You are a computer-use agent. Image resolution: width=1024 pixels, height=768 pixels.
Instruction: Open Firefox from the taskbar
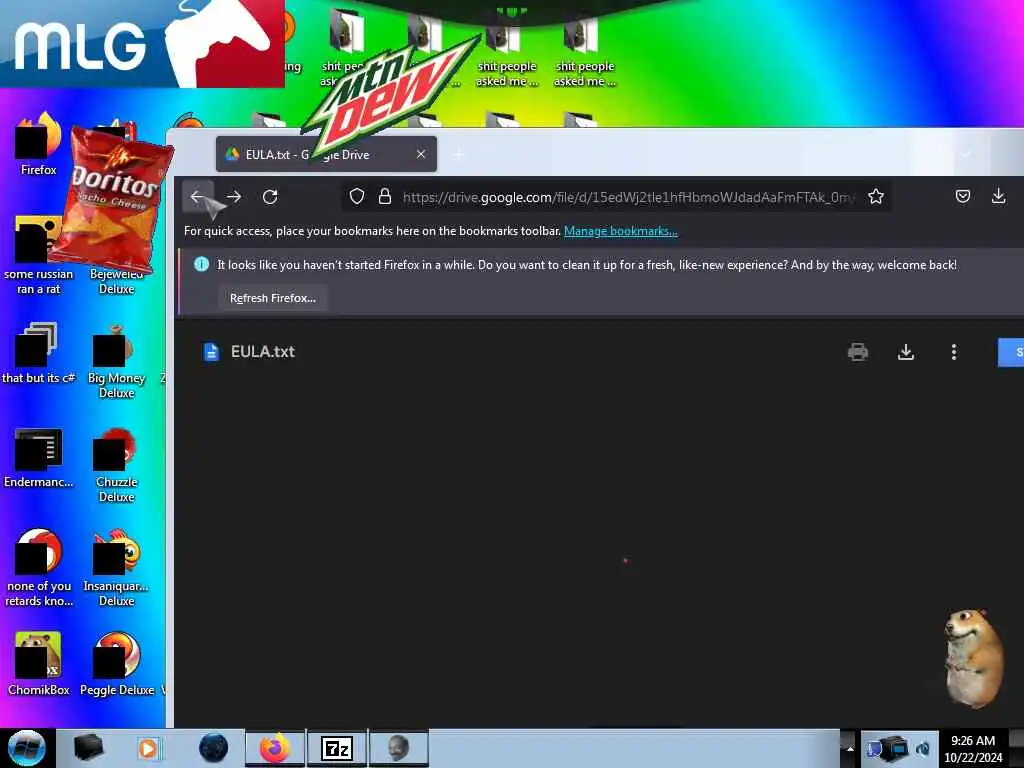coord(275,748)
